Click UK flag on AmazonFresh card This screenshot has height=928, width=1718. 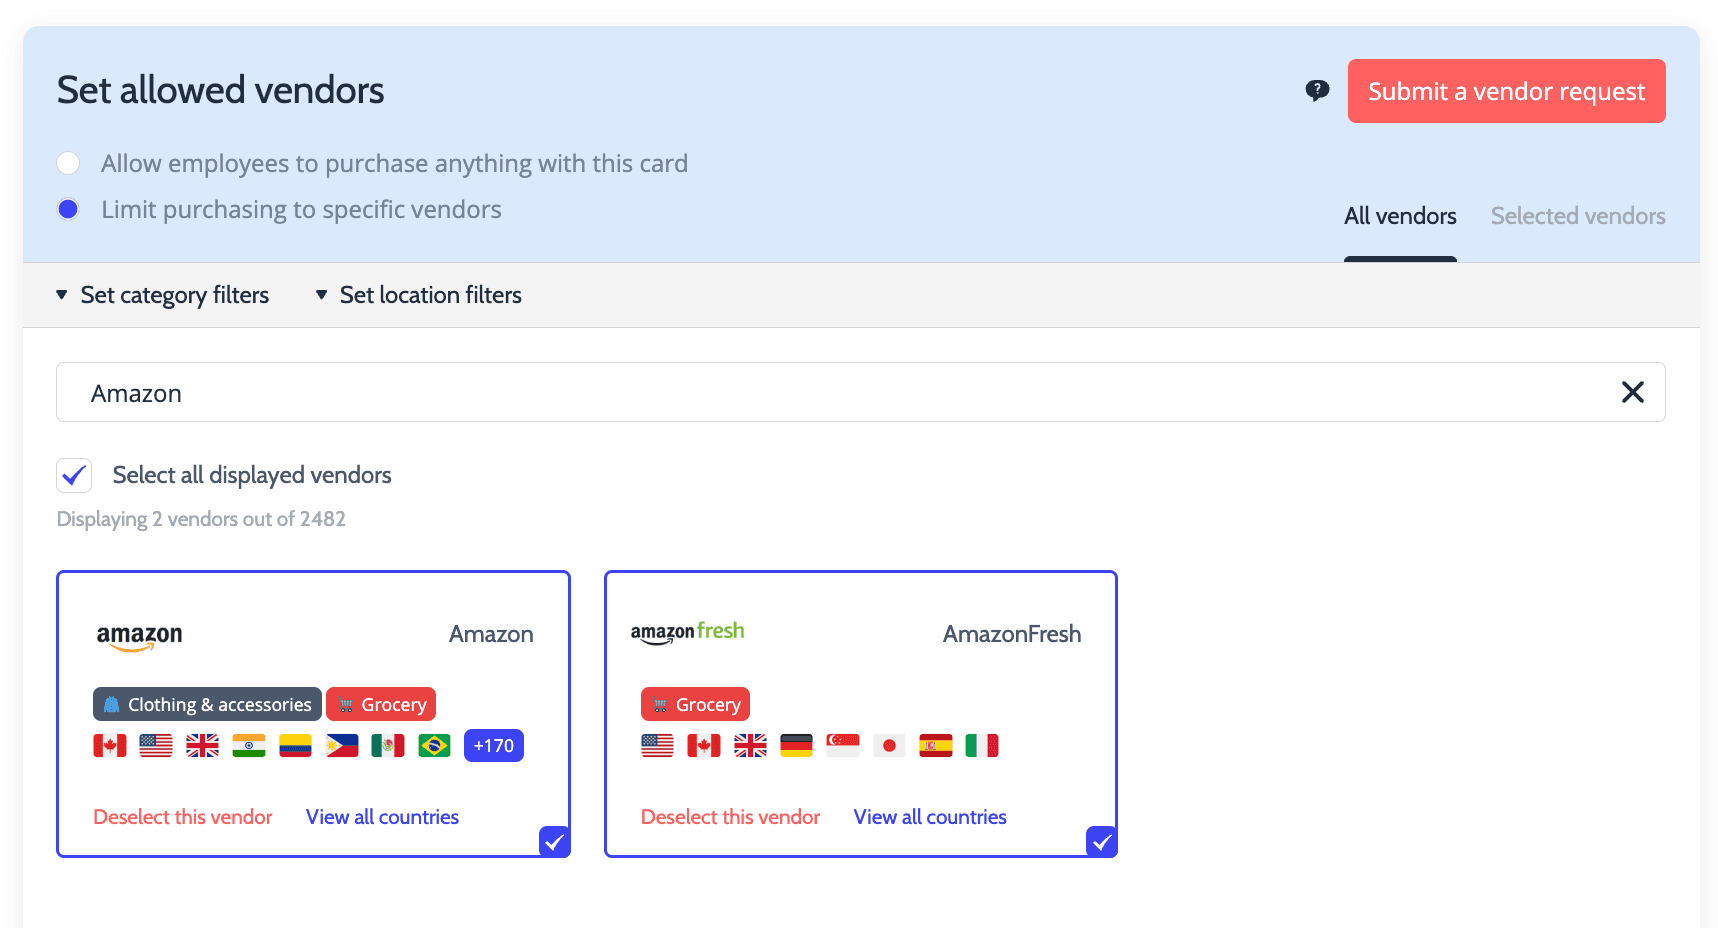[x=750, y=746]
